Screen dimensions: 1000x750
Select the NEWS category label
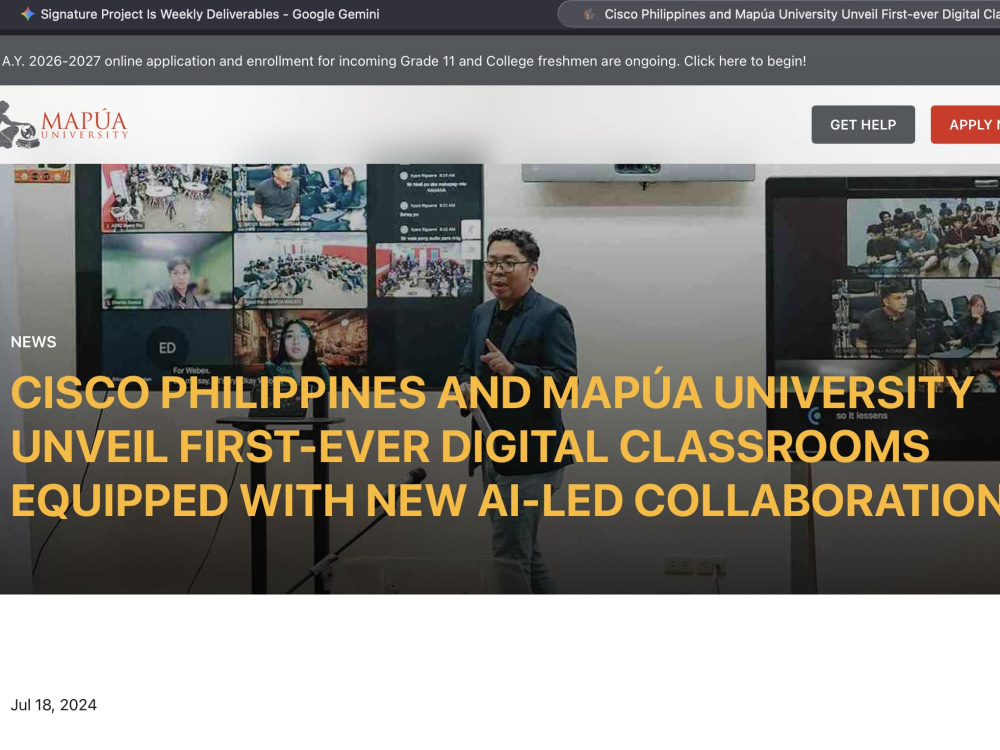[x=33, y=342]
